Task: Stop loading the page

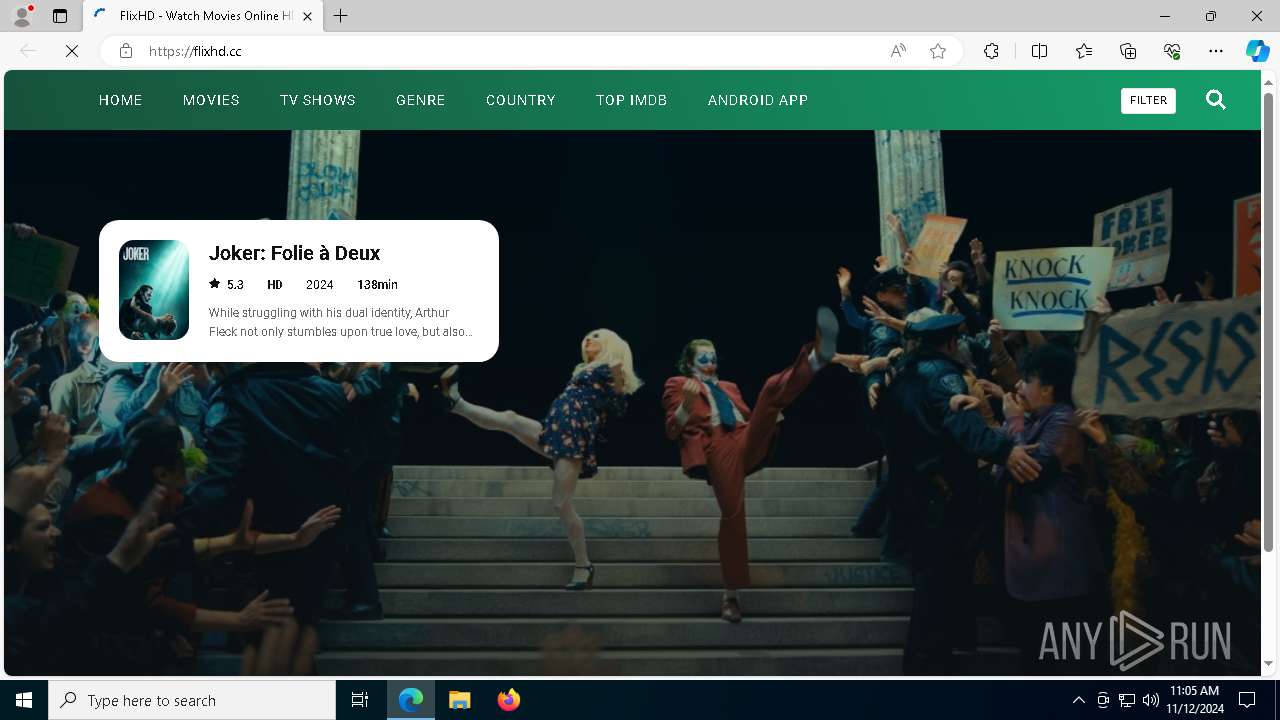Action: tap(72, 51)
